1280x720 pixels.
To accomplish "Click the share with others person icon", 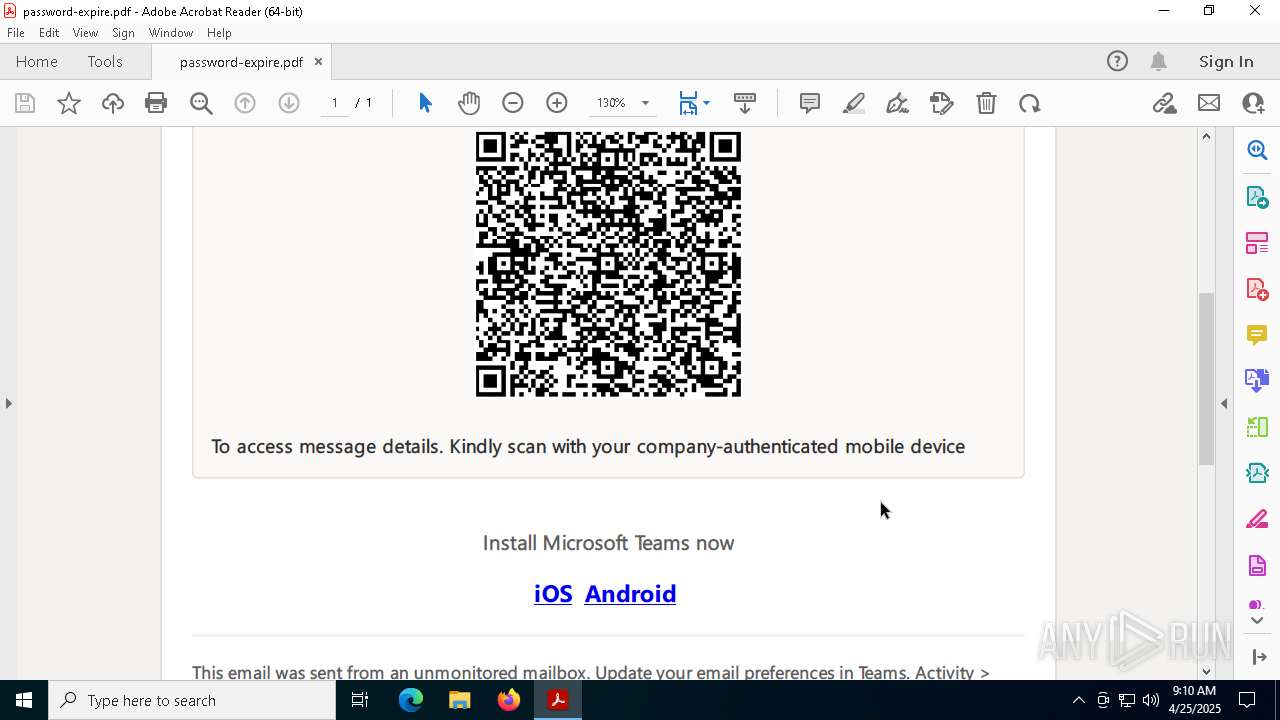I will pyautogui.click(x=1253, y=103).
